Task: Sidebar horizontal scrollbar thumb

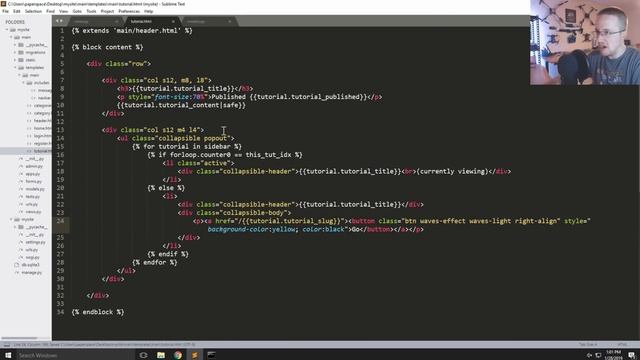Action: 19,338
